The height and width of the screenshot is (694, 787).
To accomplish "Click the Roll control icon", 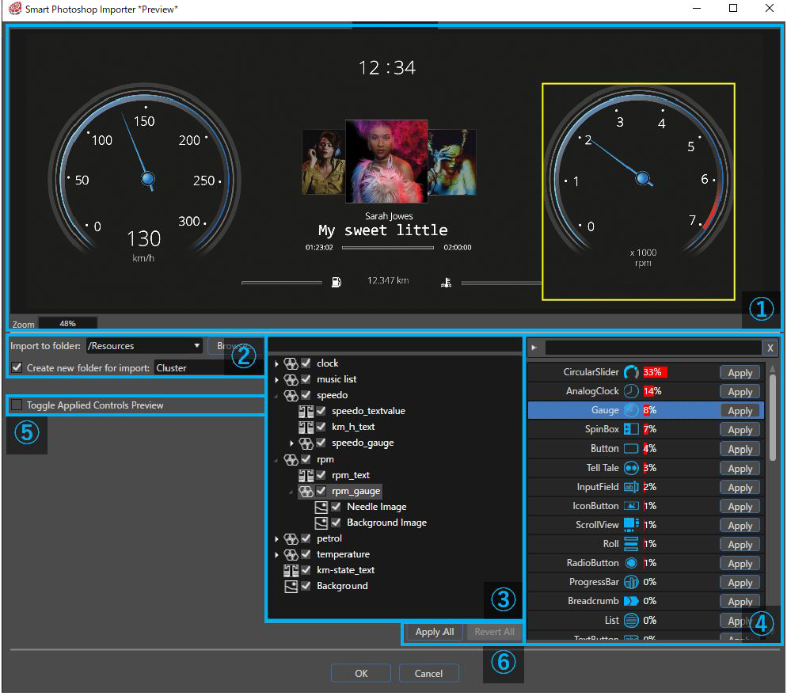I will click(x=631, y=544).
